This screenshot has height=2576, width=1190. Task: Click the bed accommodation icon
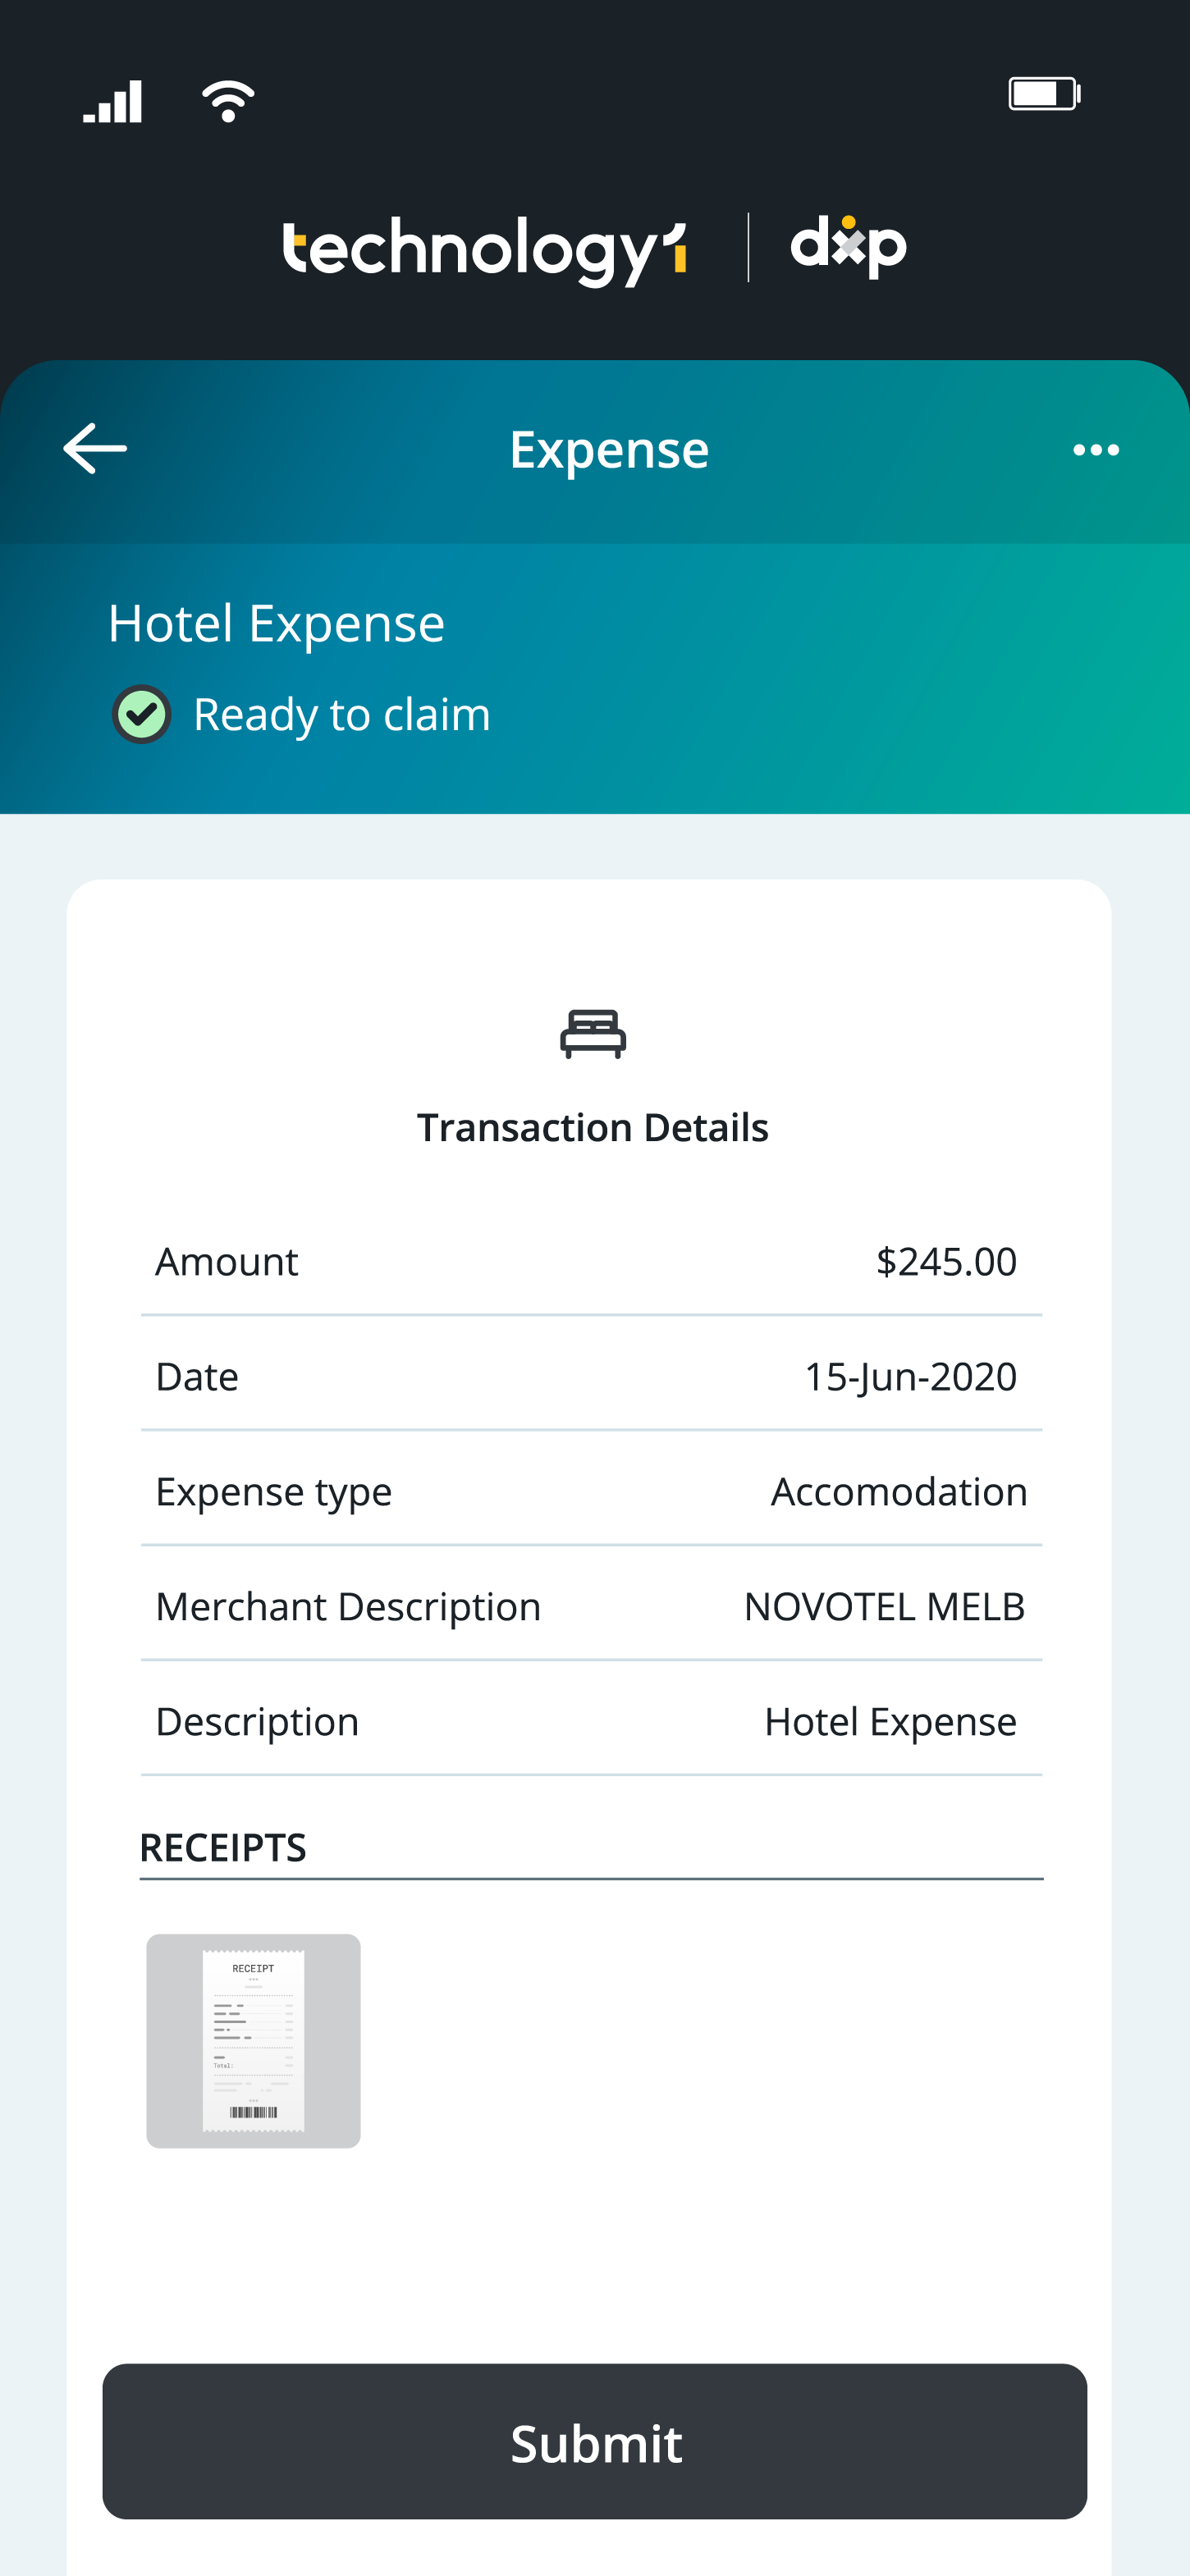tap(593, 1034)
